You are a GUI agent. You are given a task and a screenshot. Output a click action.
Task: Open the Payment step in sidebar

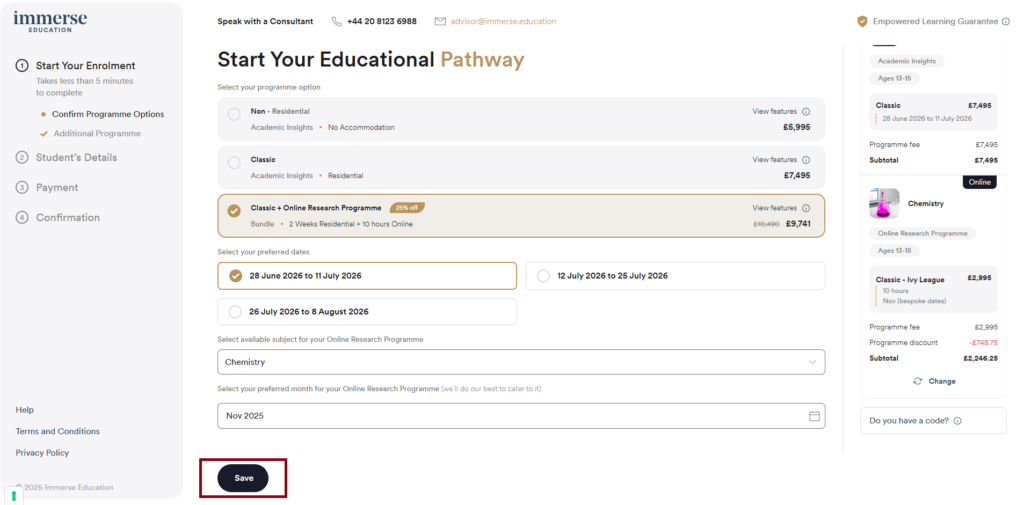coord(57,187)
